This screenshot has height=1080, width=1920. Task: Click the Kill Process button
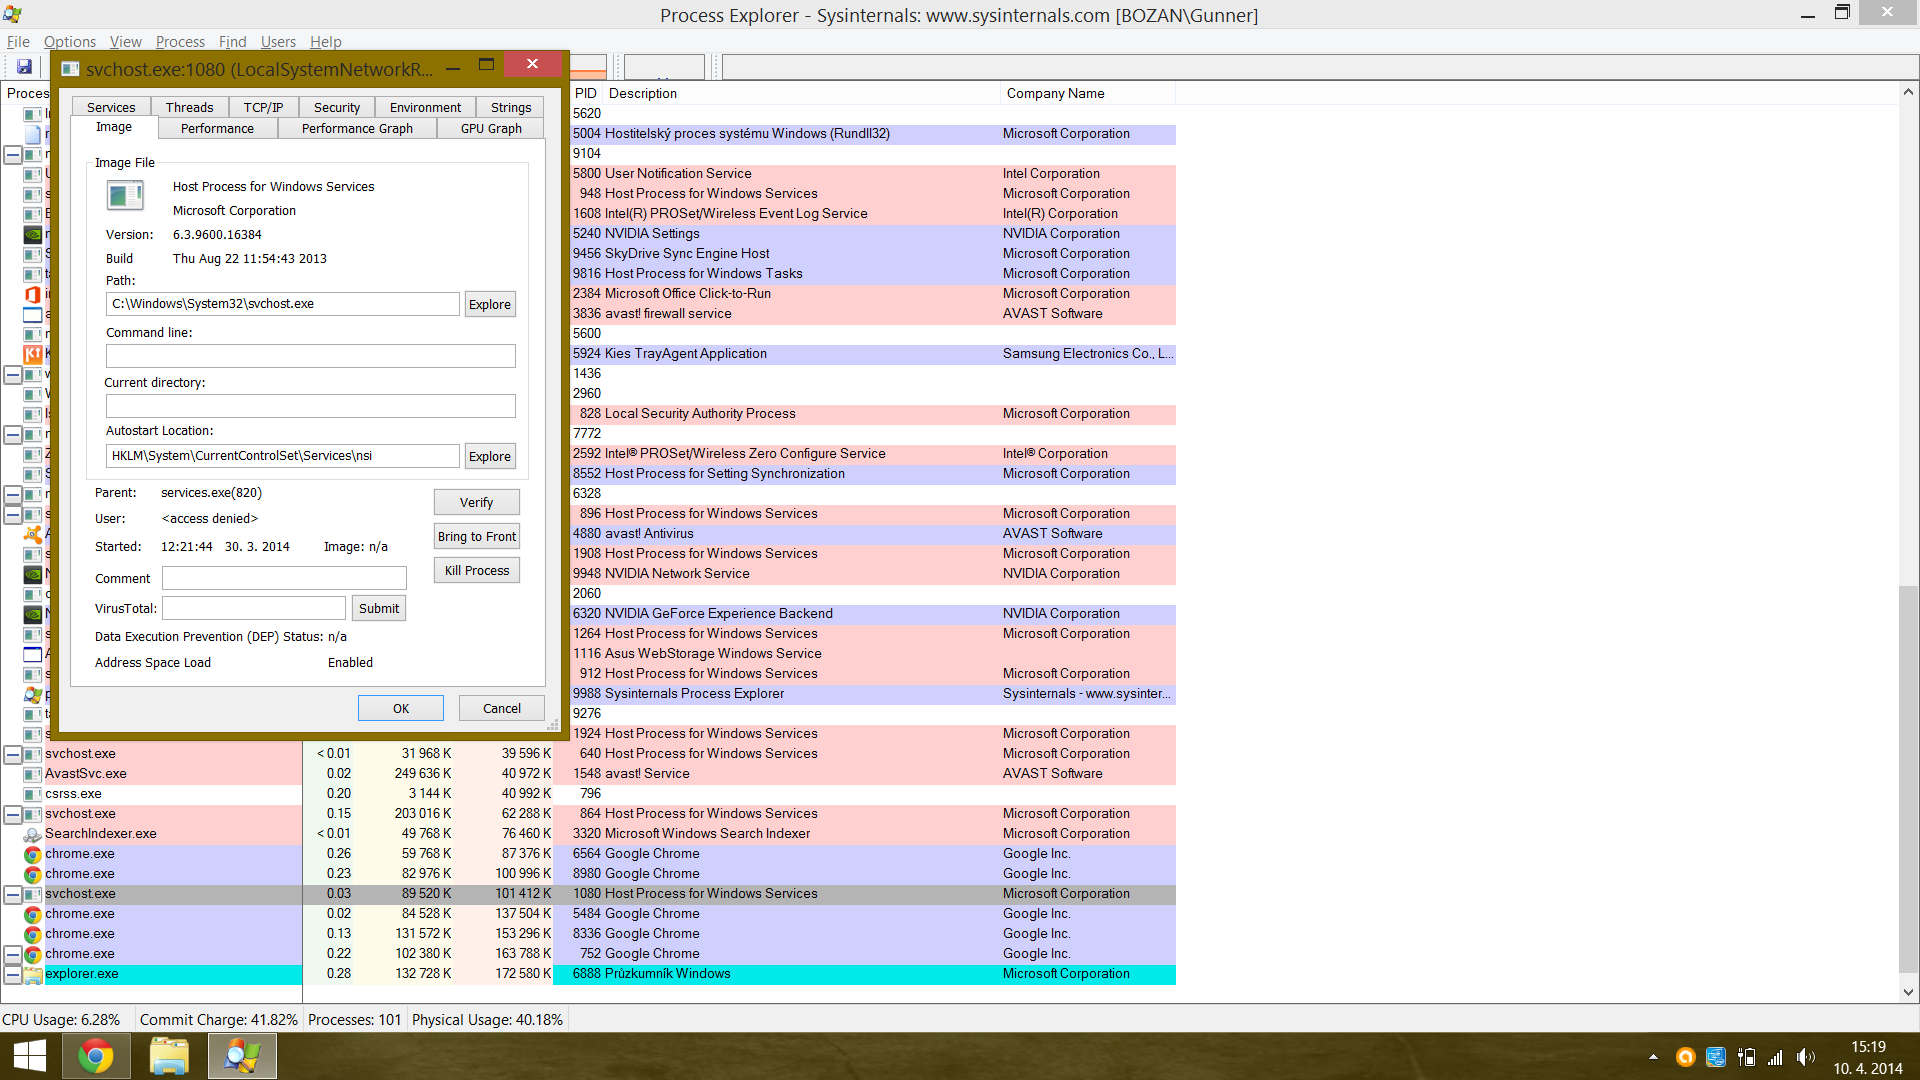(477, 570)
